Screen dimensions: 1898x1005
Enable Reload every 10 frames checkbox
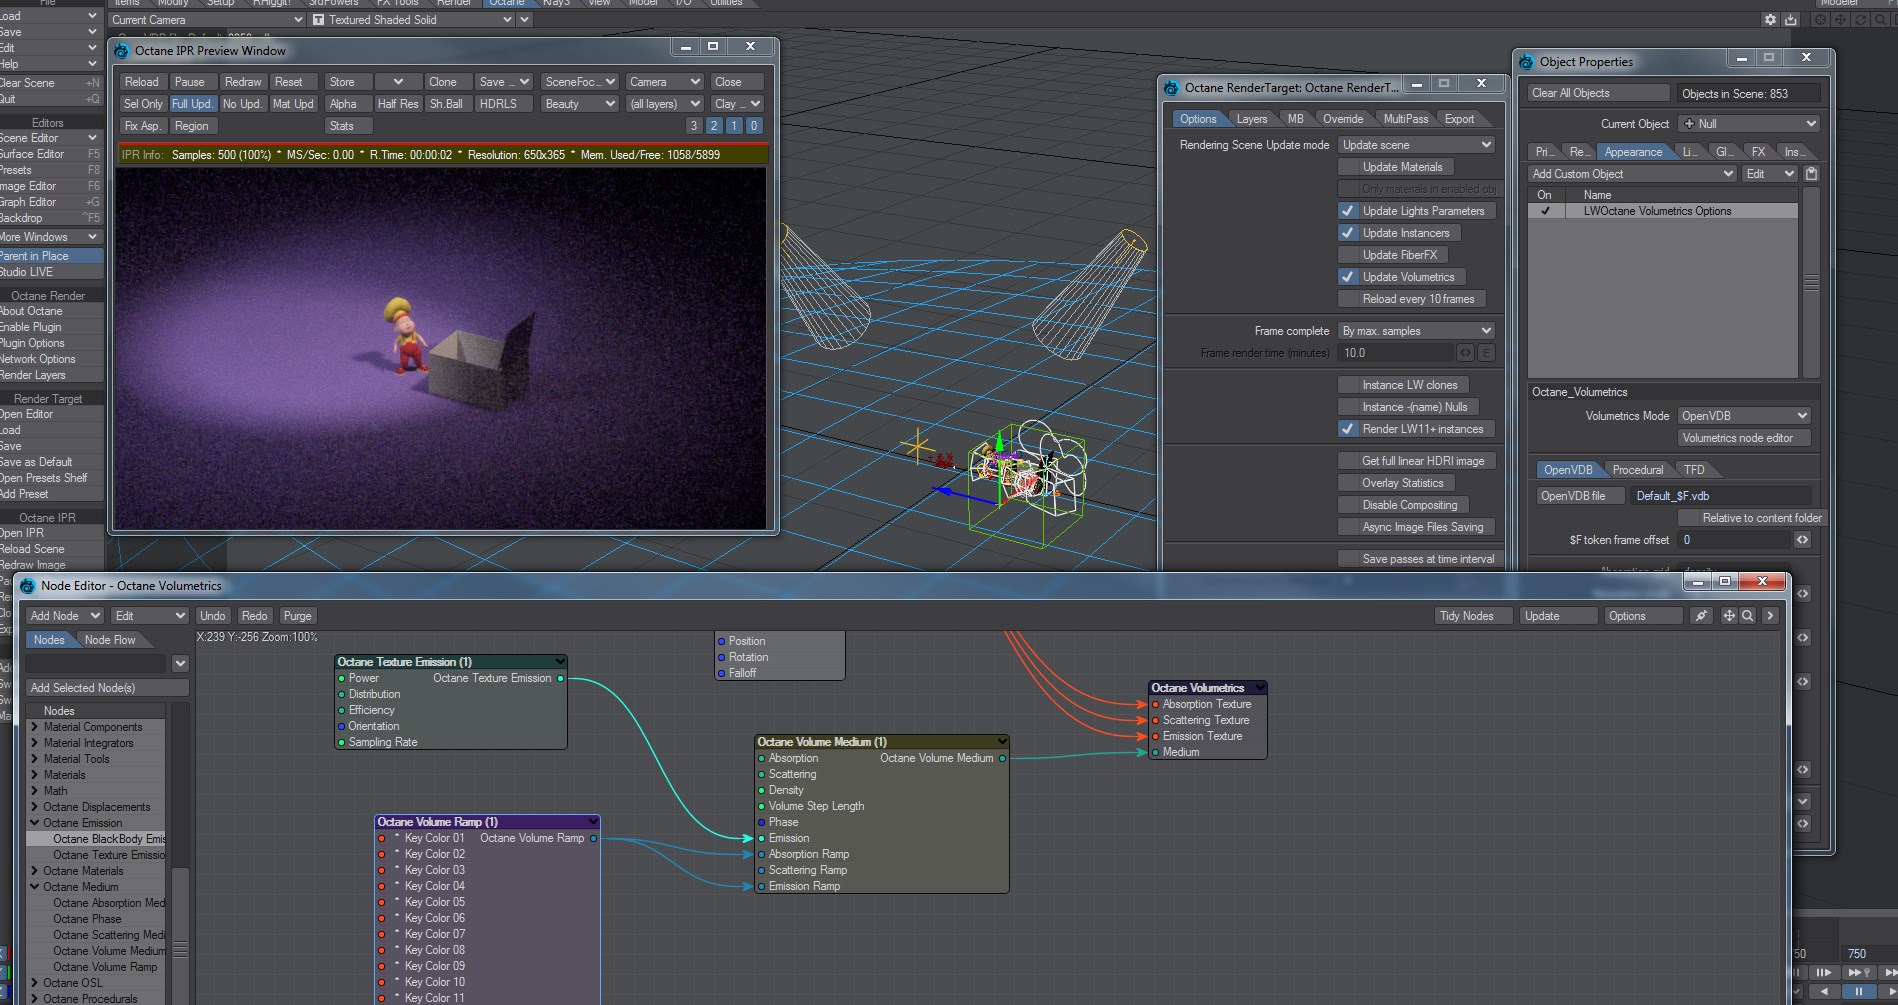1348,299
